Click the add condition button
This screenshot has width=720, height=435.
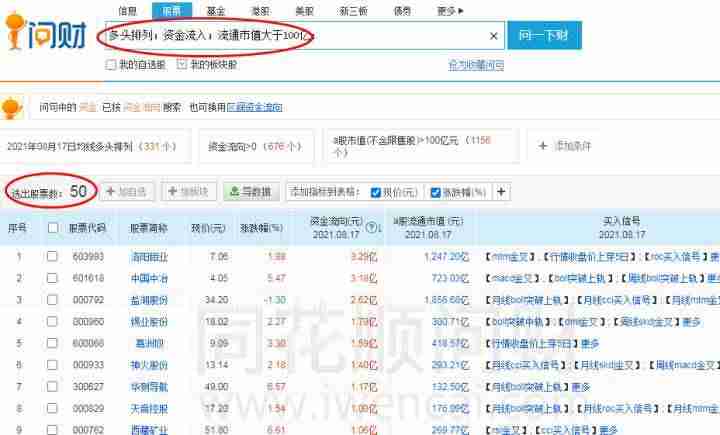click(565, 146)
